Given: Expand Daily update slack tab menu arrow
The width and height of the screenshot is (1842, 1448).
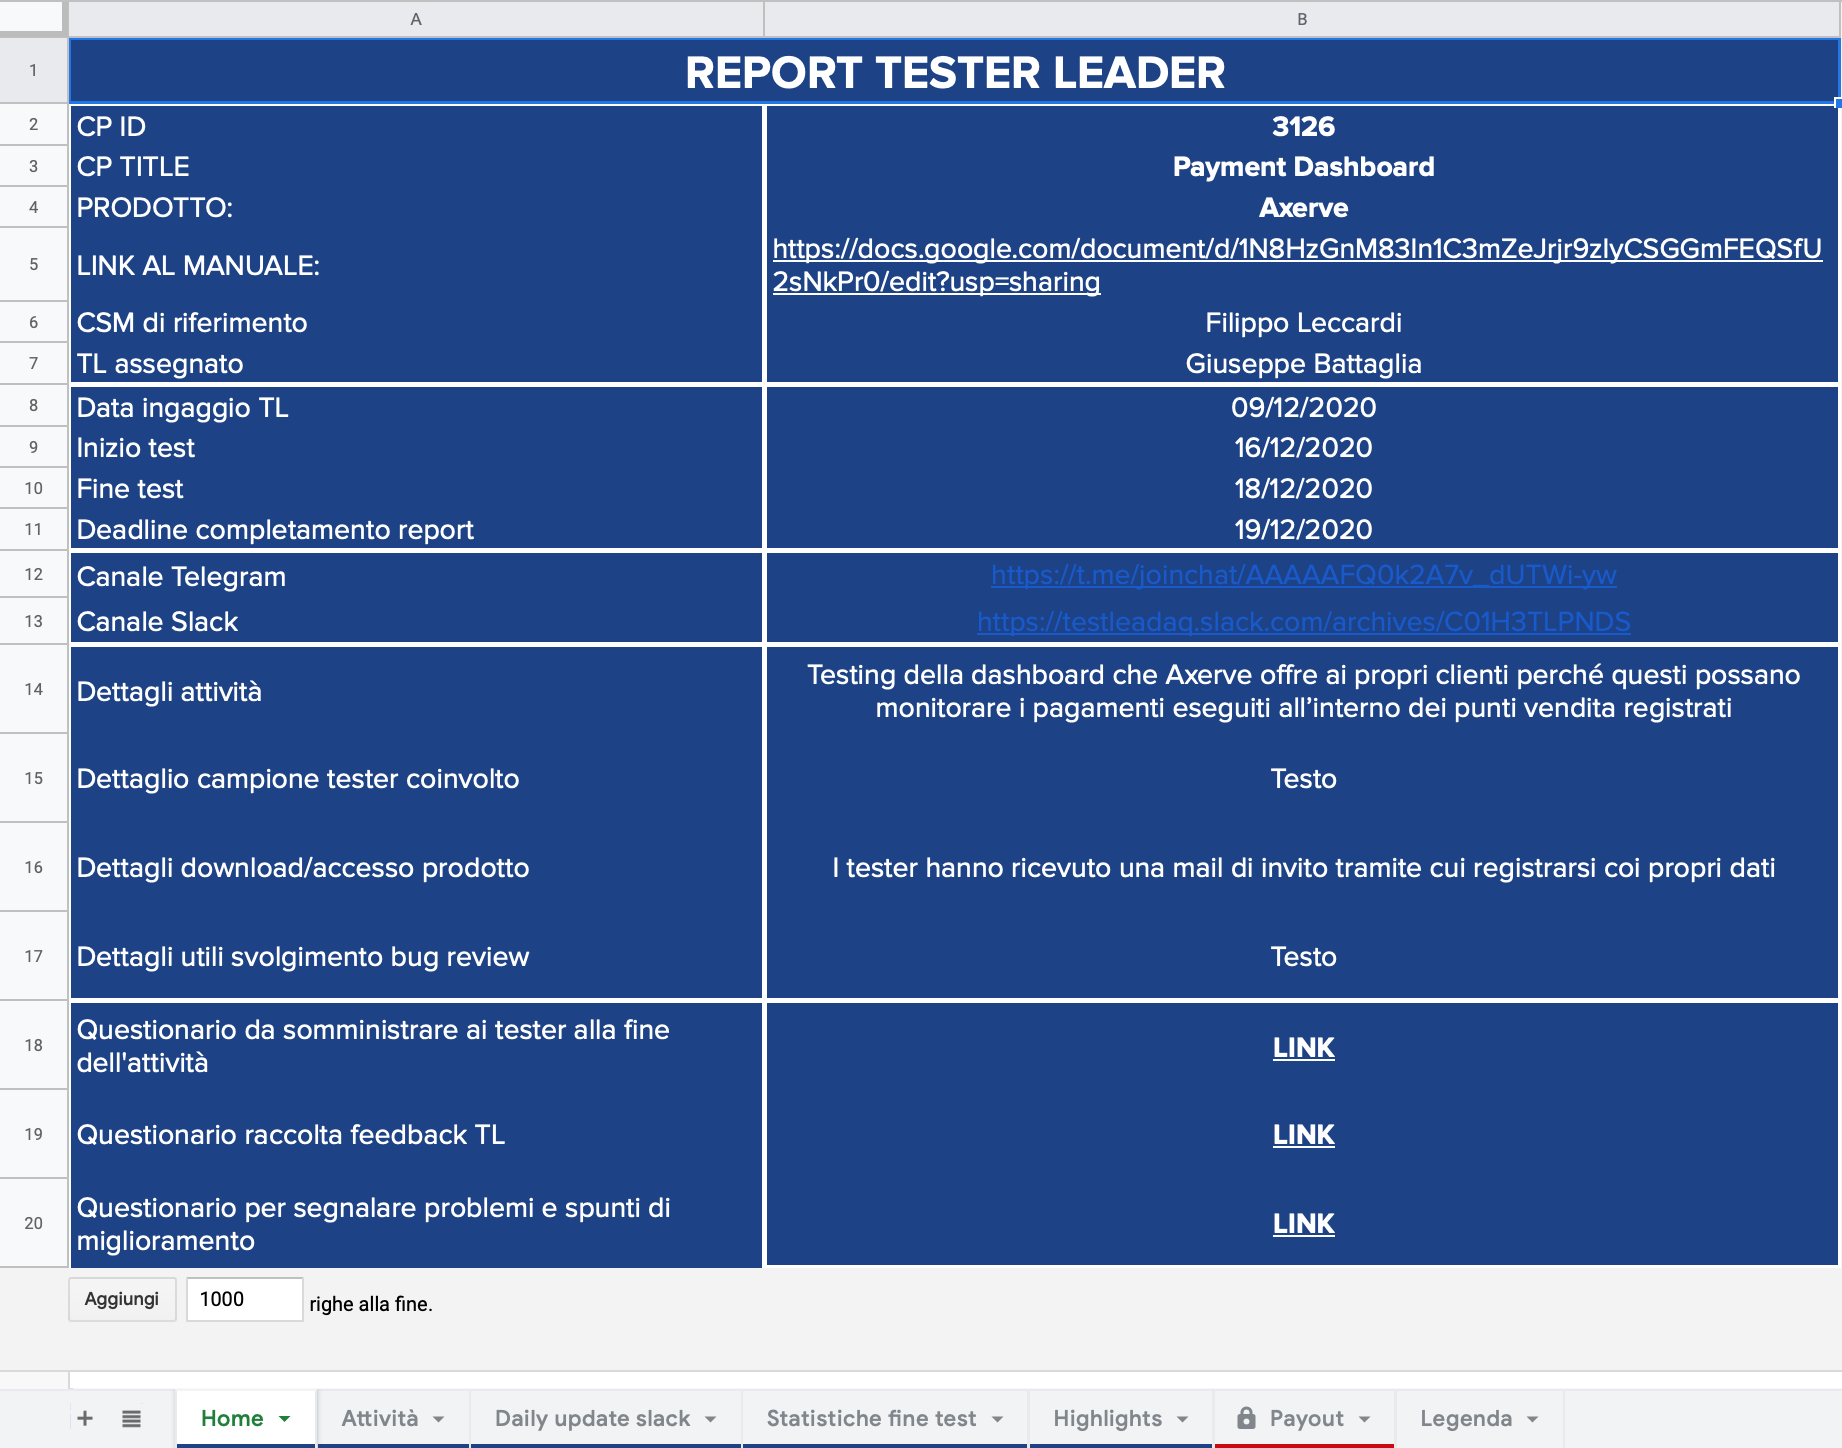Looking at the screenshot, I should click(710, 1419).
